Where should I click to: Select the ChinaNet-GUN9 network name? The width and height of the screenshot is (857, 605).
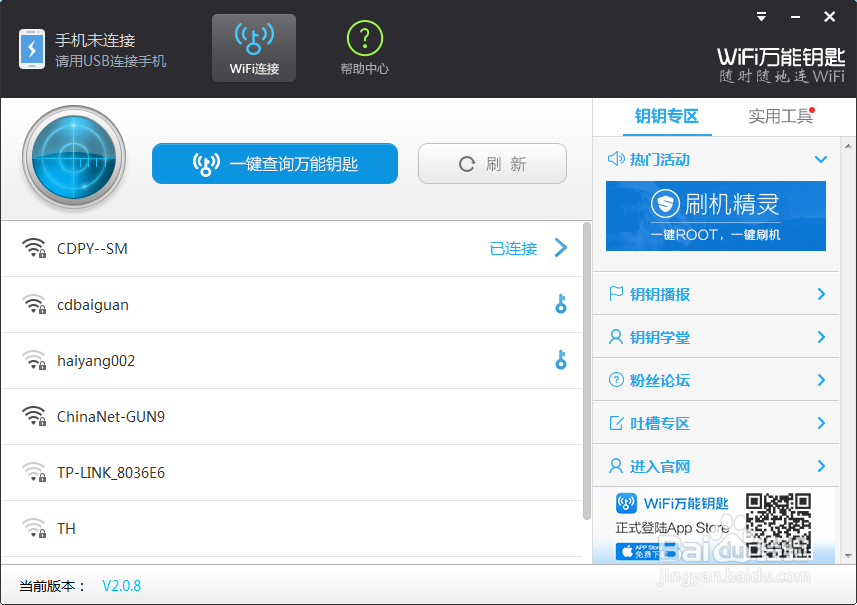coord(111,417)
